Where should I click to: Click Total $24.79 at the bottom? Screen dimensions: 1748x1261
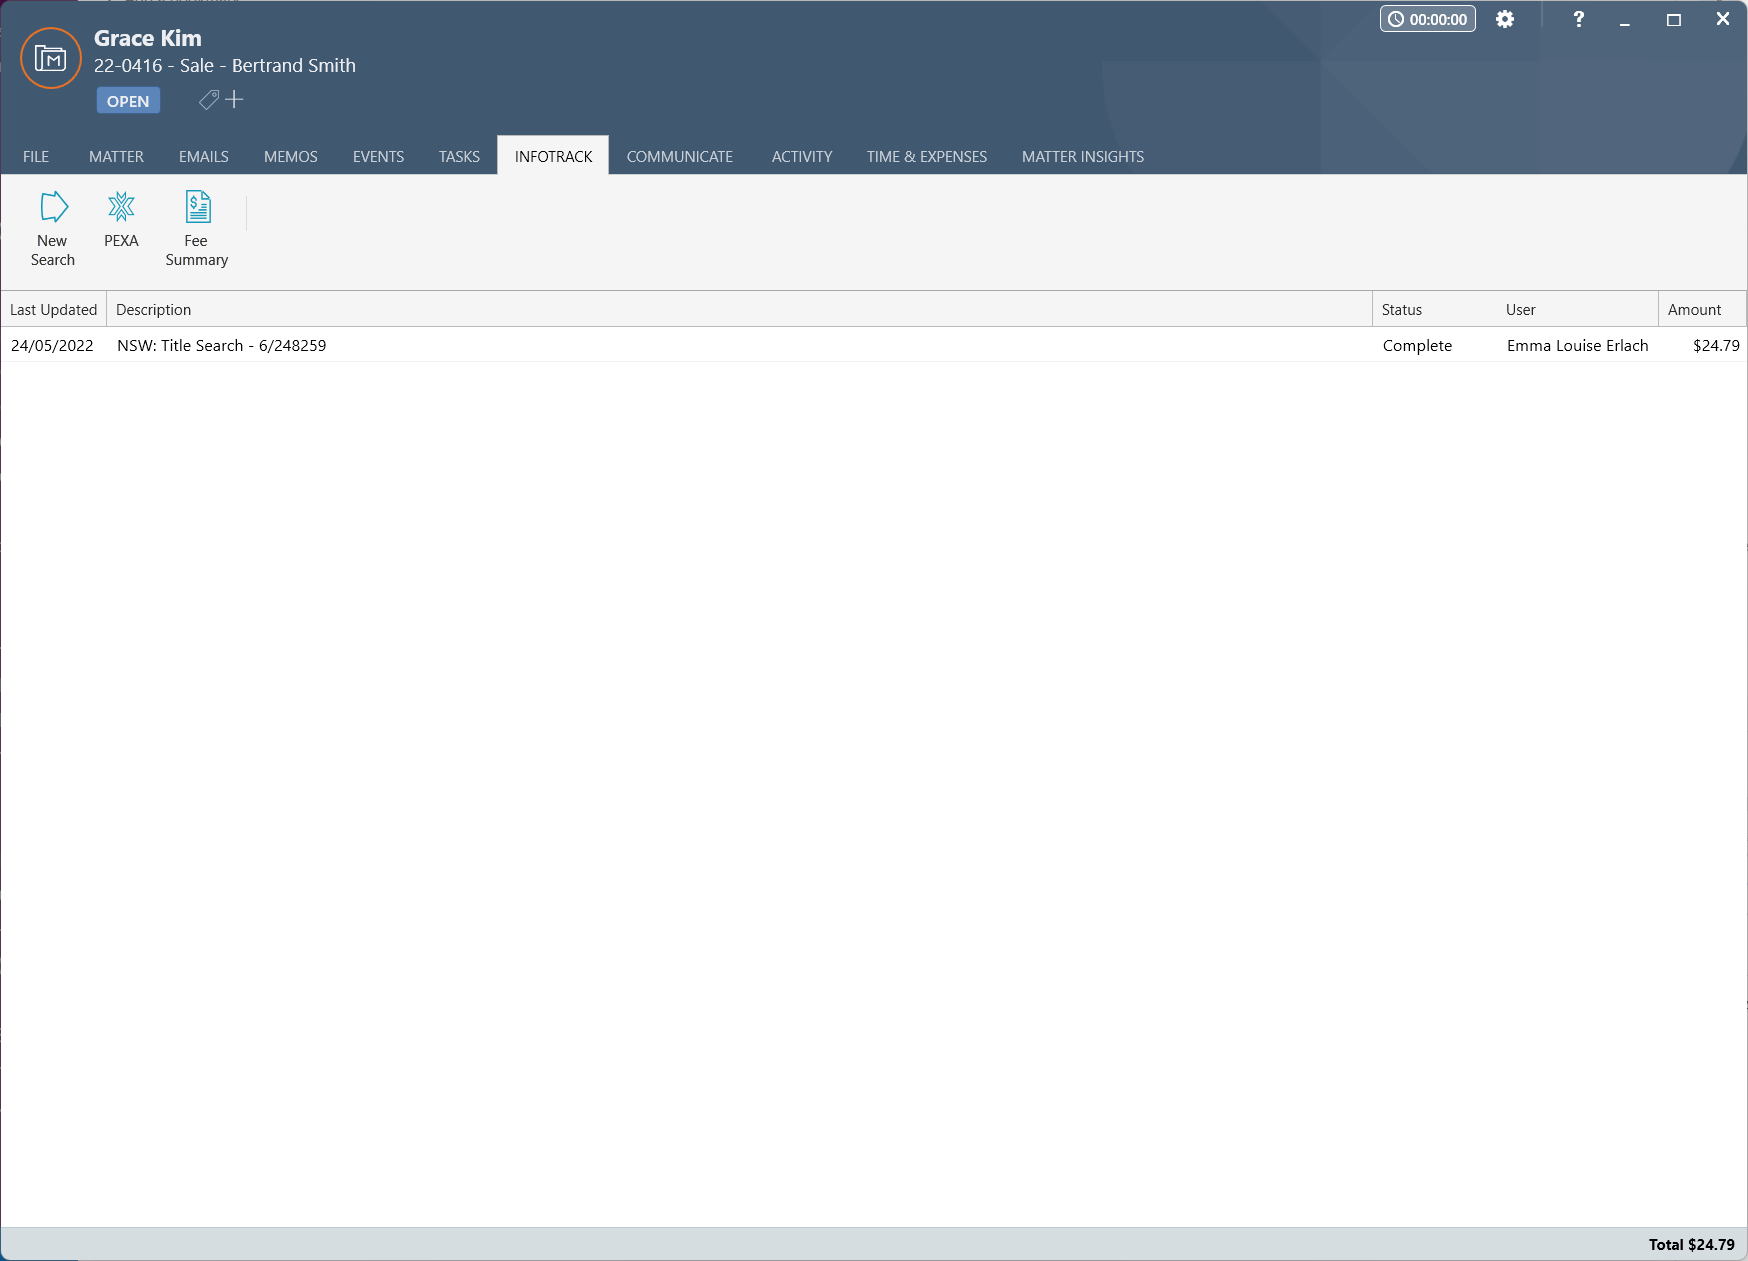pyautogui.click(x=1691, y=1244)
